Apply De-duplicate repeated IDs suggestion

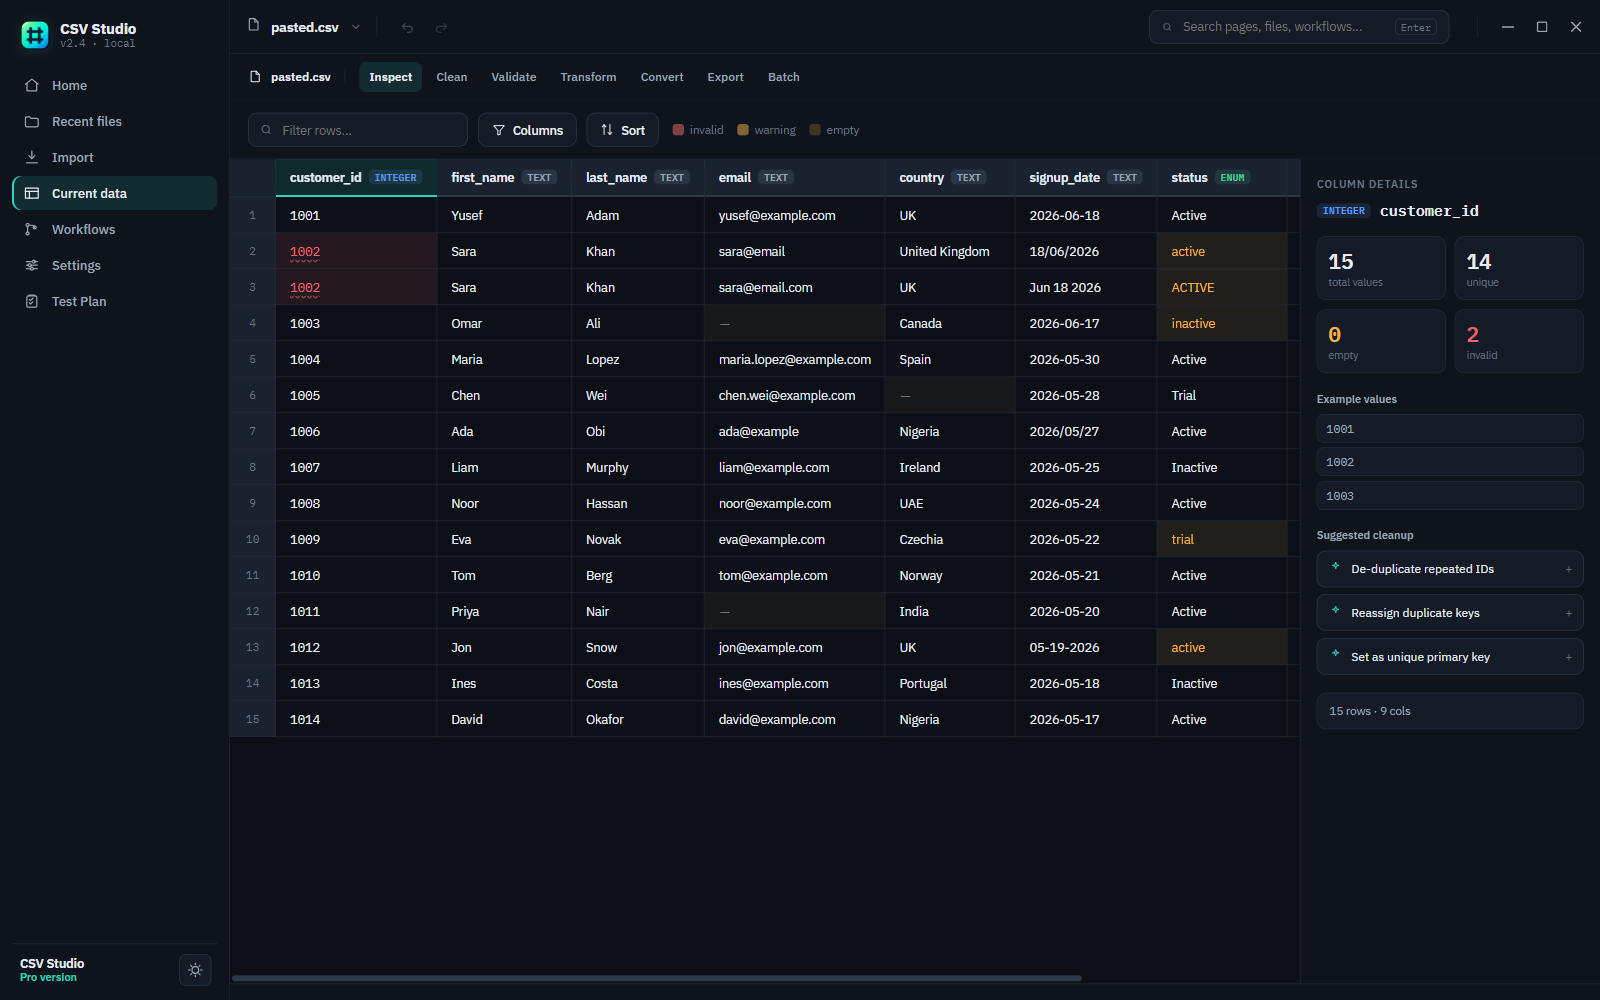pos(1450,569)
